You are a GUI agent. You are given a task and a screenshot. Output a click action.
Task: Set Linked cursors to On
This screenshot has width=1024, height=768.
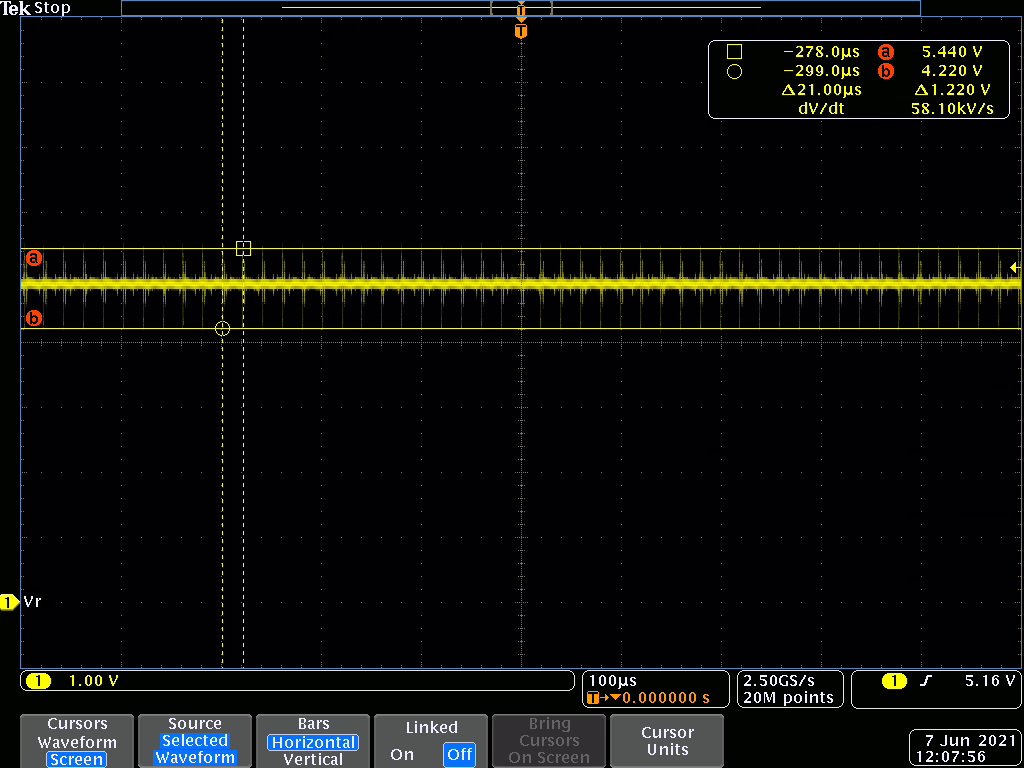point(402,754)
